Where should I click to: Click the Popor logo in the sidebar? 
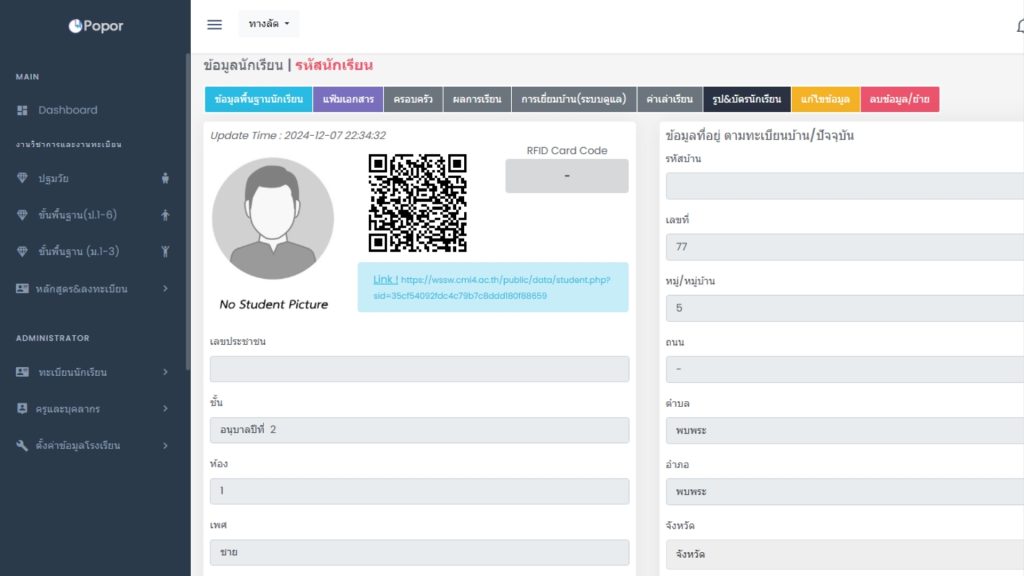point(96,26)
